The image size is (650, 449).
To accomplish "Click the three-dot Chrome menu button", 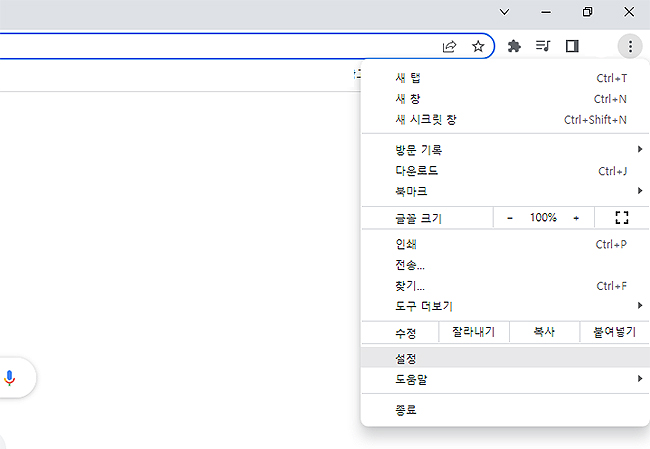I will [630, 46].
